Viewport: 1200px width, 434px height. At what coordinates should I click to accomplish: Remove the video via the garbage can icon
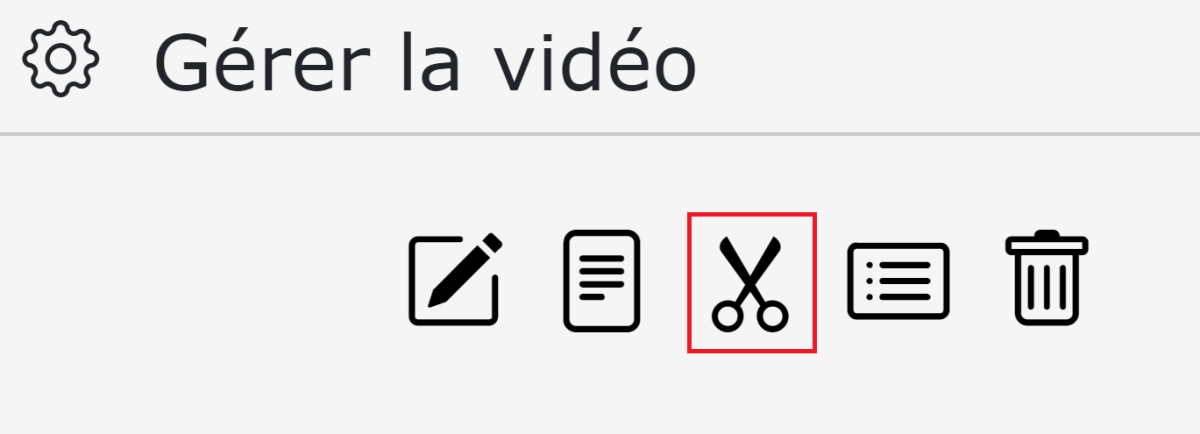coord(1047,278)
